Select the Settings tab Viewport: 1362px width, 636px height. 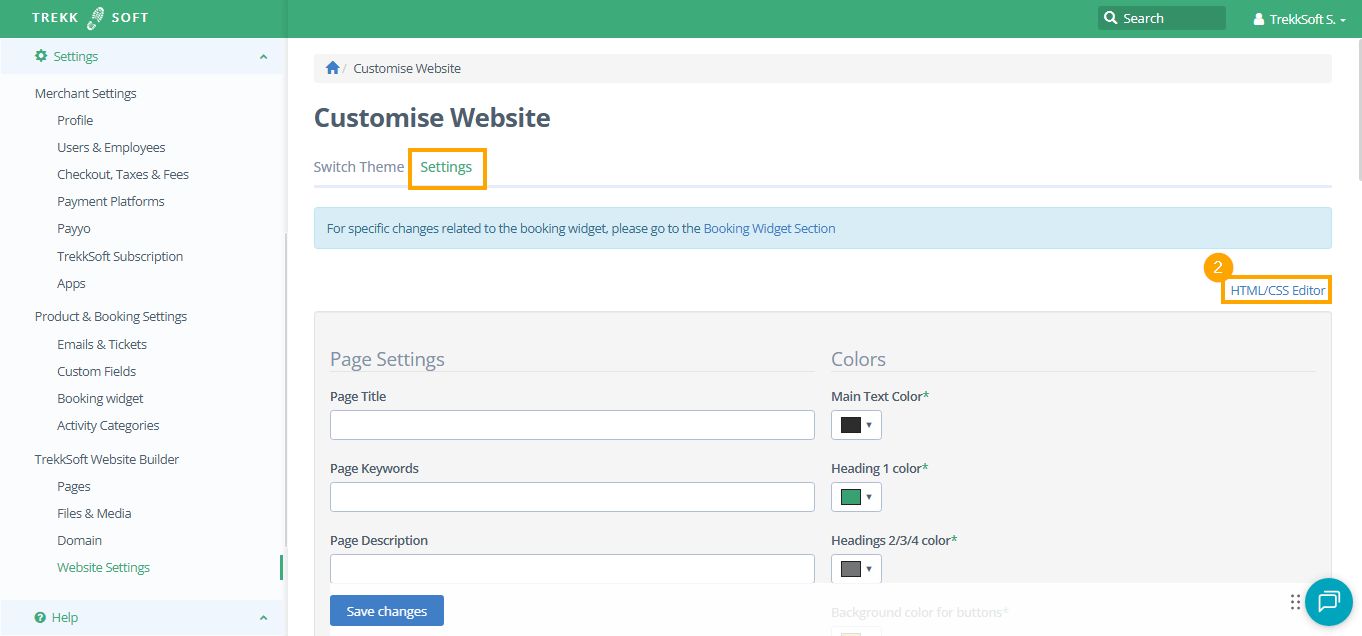pyautogui.click(x=446, y=167)
